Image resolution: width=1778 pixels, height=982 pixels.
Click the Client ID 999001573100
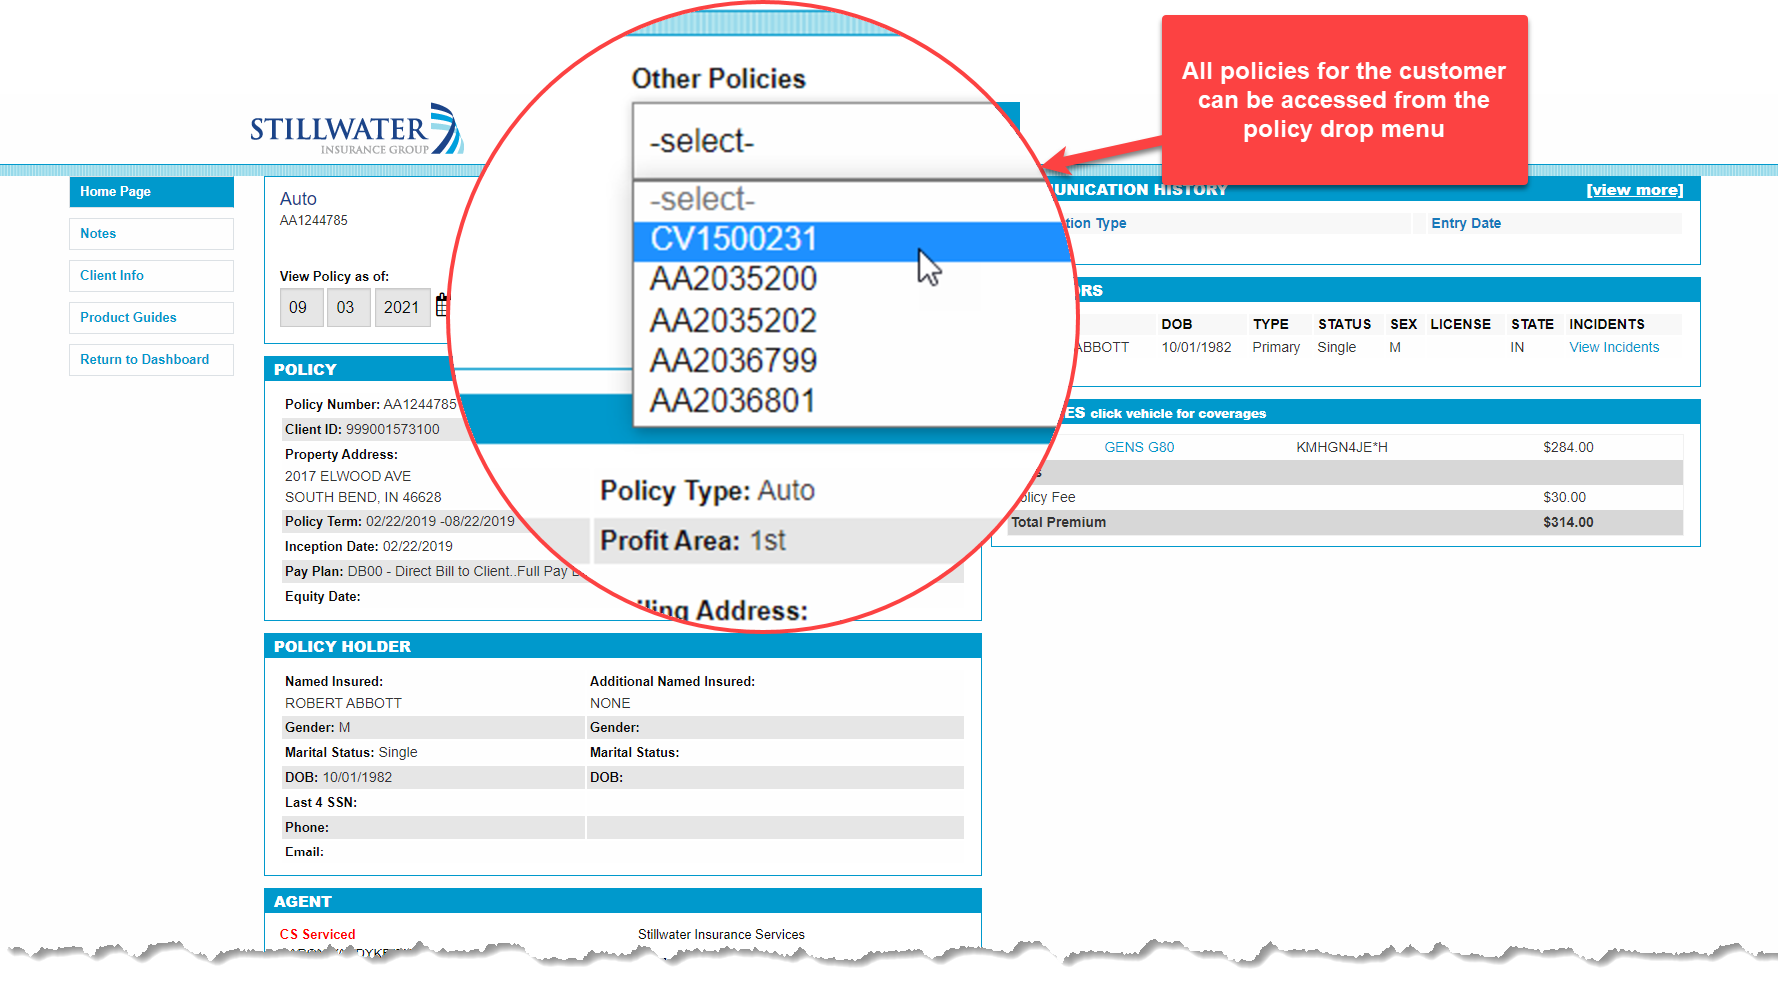coord(393,429)
